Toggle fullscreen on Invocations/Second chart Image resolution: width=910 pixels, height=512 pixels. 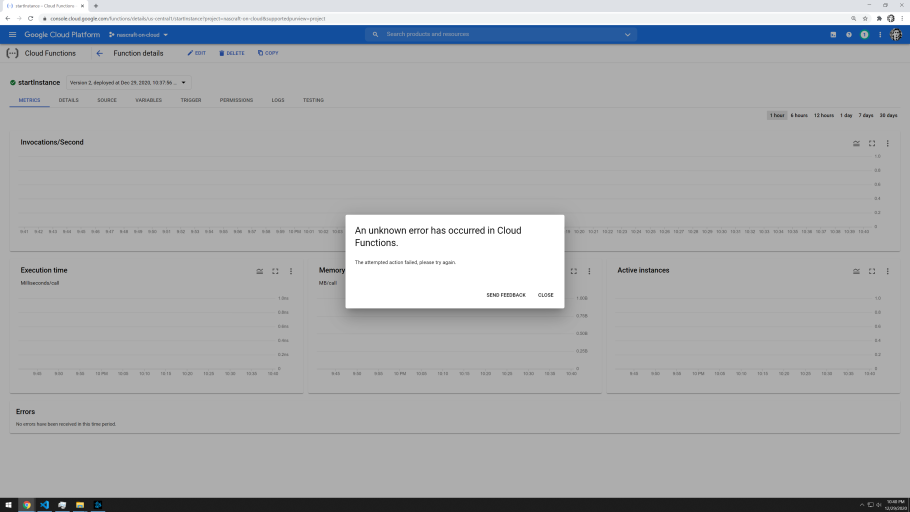pos(872,143)
